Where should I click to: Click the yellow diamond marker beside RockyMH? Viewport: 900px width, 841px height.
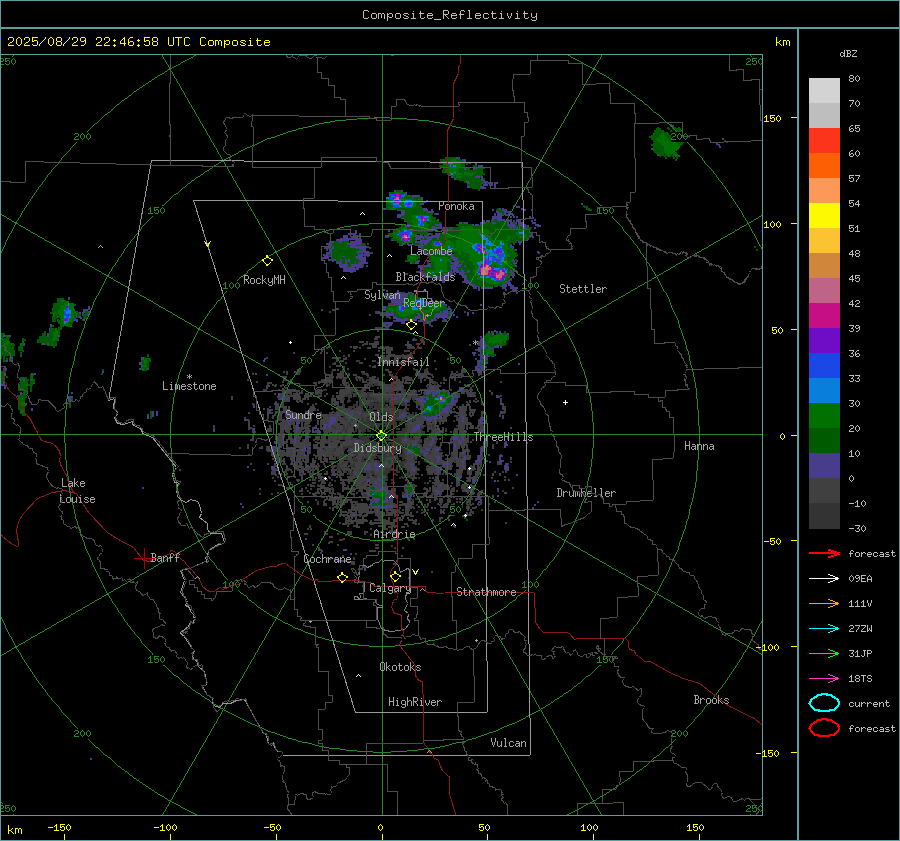click(x=267, y=261)
